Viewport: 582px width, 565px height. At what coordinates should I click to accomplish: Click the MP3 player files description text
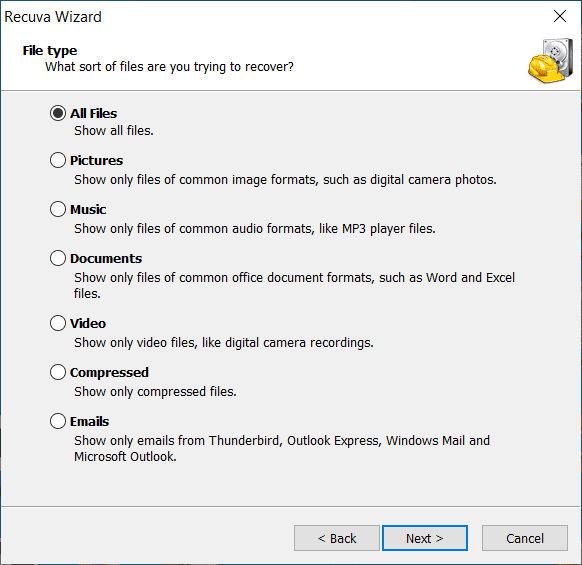[x=255, y=229]
